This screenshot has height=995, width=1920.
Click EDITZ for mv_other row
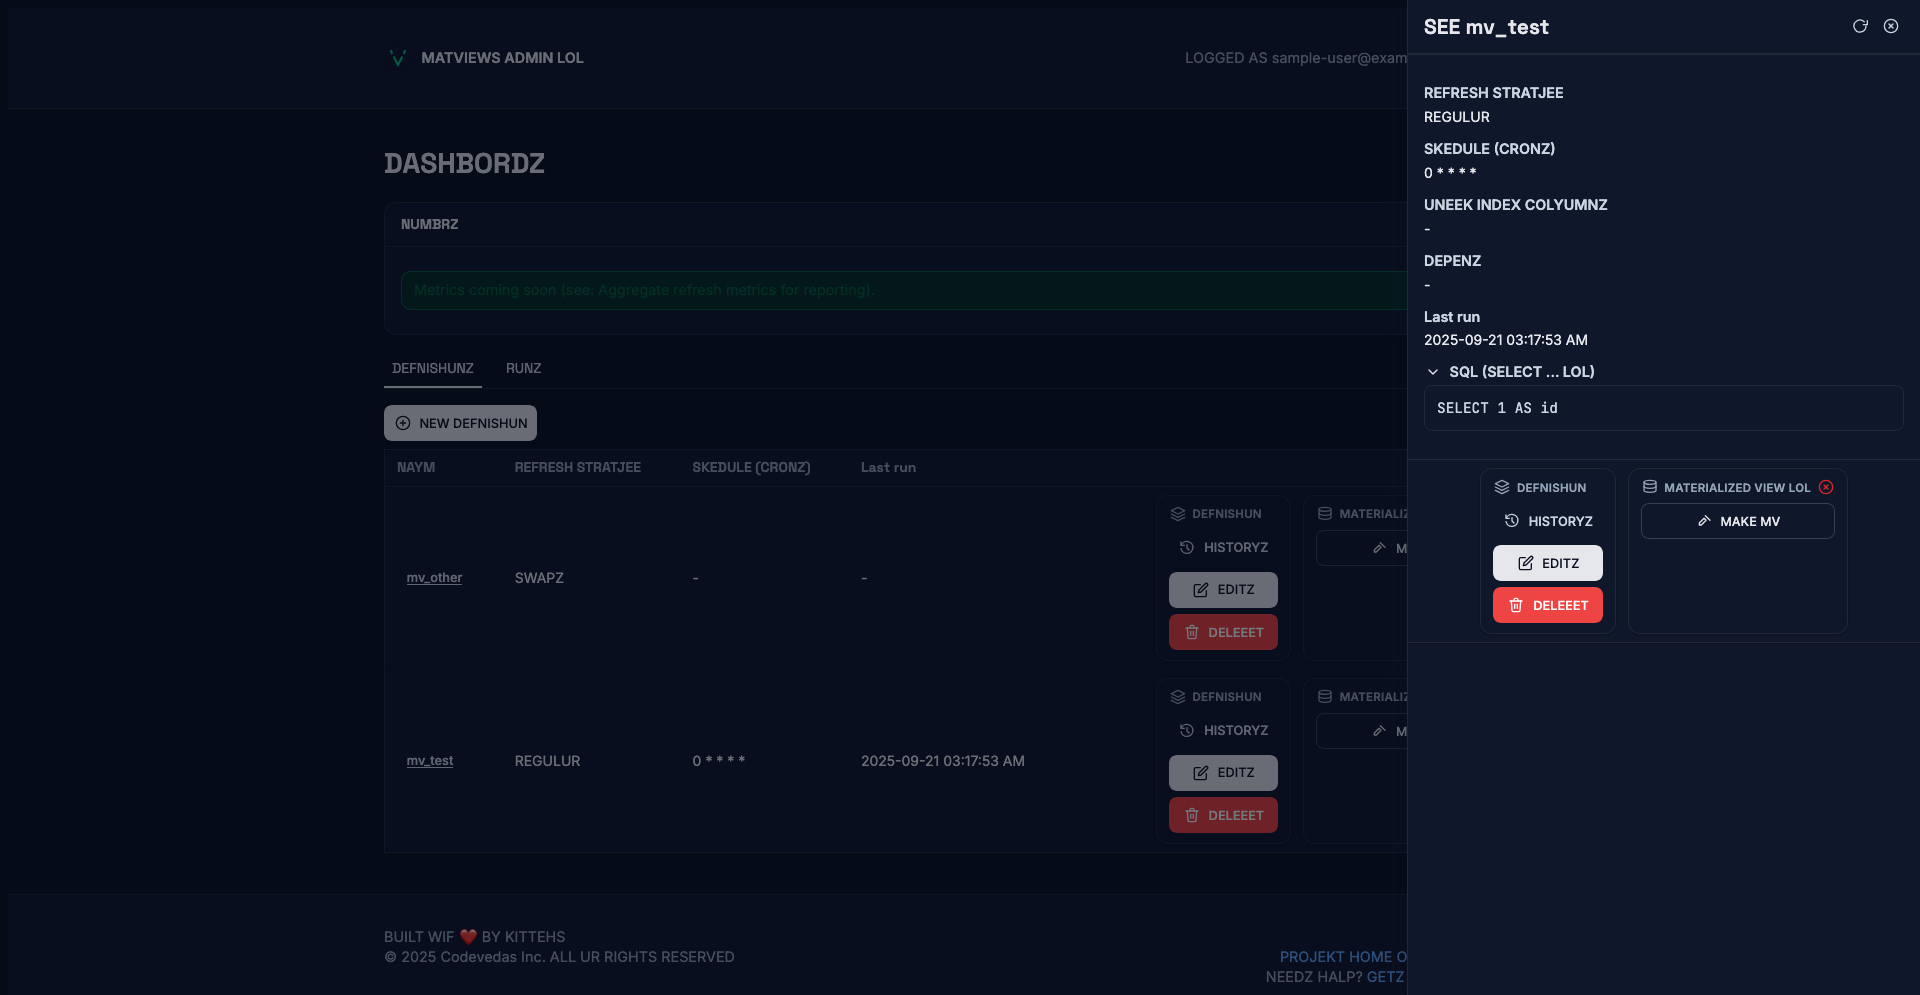[x=1223, y=590]
